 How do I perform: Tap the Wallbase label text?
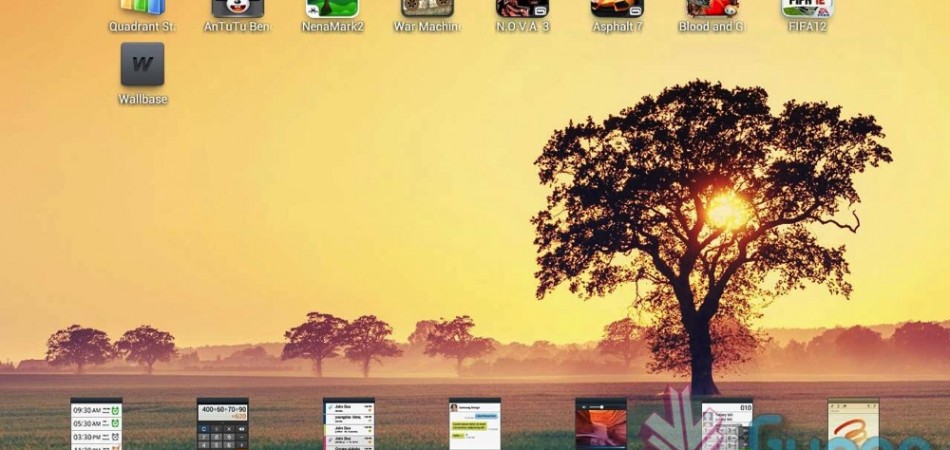142,99
